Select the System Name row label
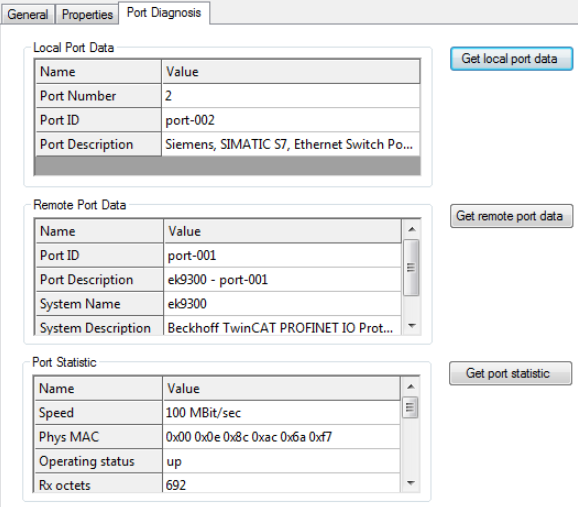Screen dimensions: 578x507 (x=100, y=304)
